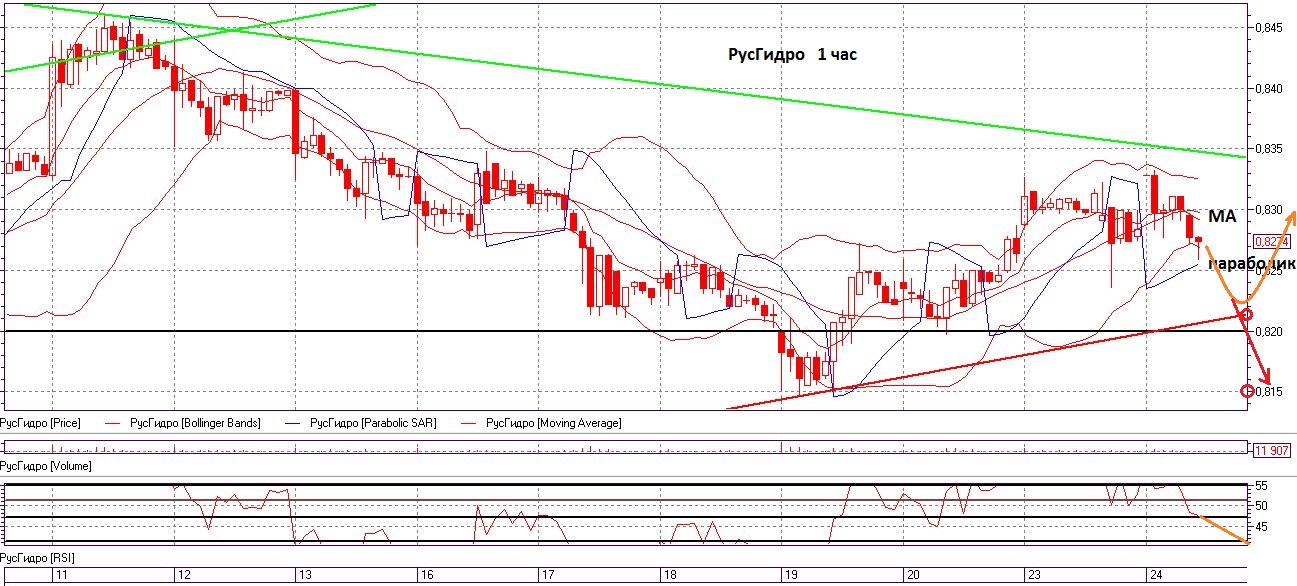
Task: Click the РусГидро [Volume] panel label
Action: point(46,466)
